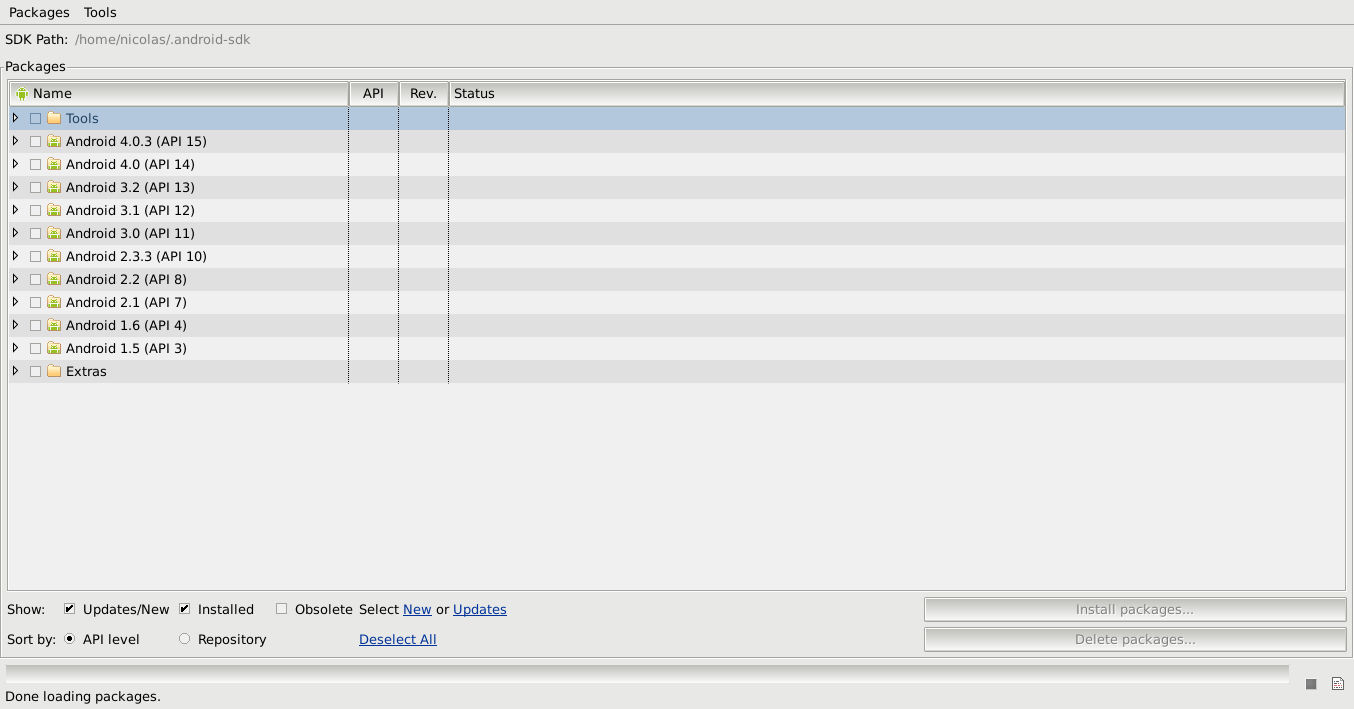
Task: Expand Android 3.2 (API 13) node
Action: coord(15,187)
